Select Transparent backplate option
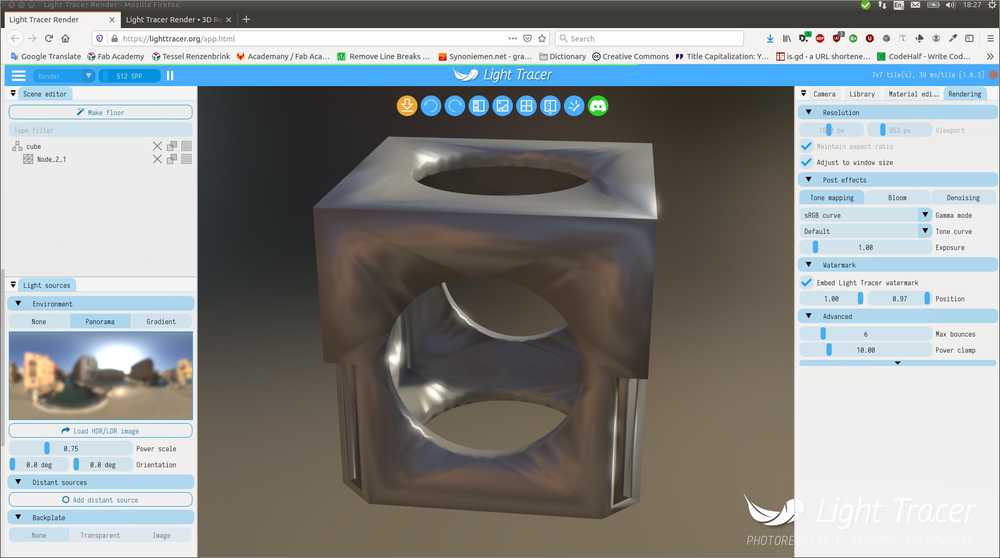This screenshot has width=1000, height=558. [100, 535]
